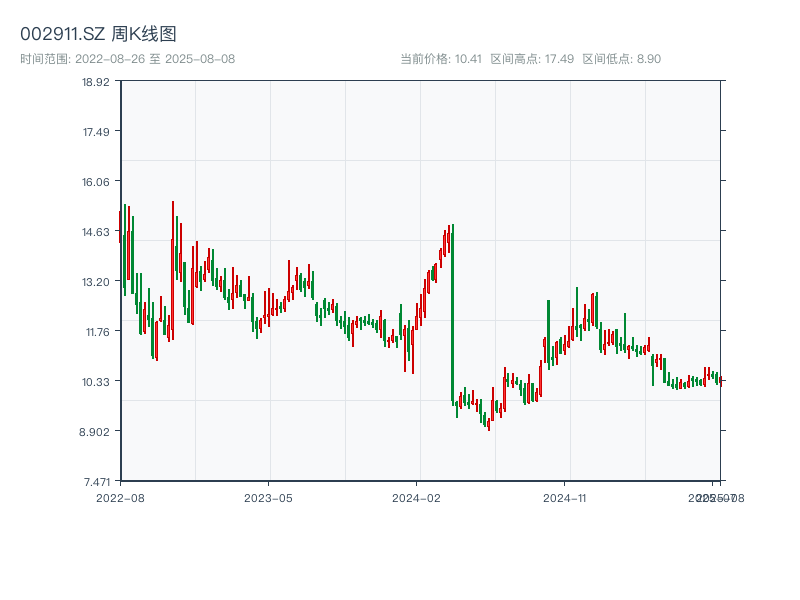Click y-axis label 18.92
Viewport: 800px width, 600px height.
96,82
